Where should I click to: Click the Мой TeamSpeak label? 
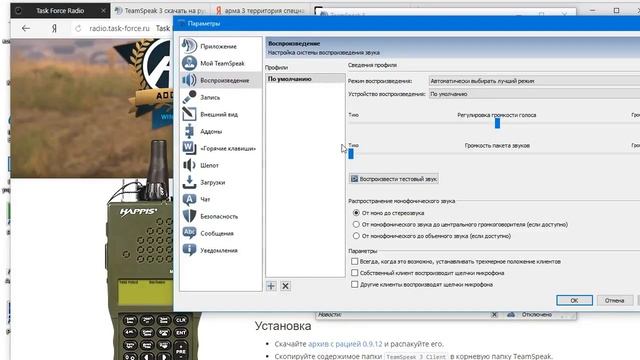[x=222, y=63]
